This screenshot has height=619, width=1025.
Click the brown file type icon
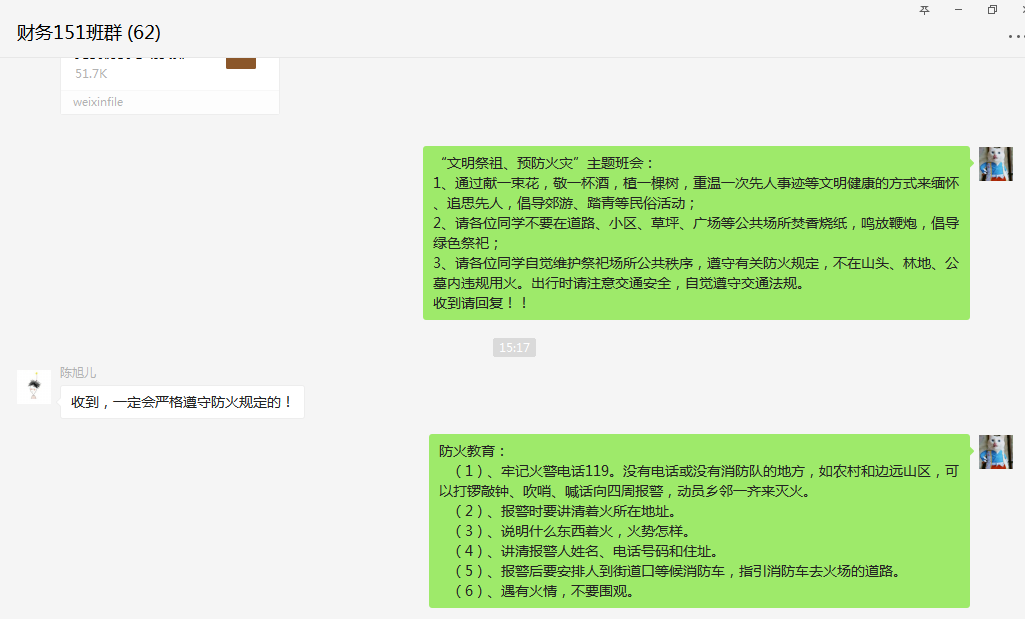[x=241, y=63]
